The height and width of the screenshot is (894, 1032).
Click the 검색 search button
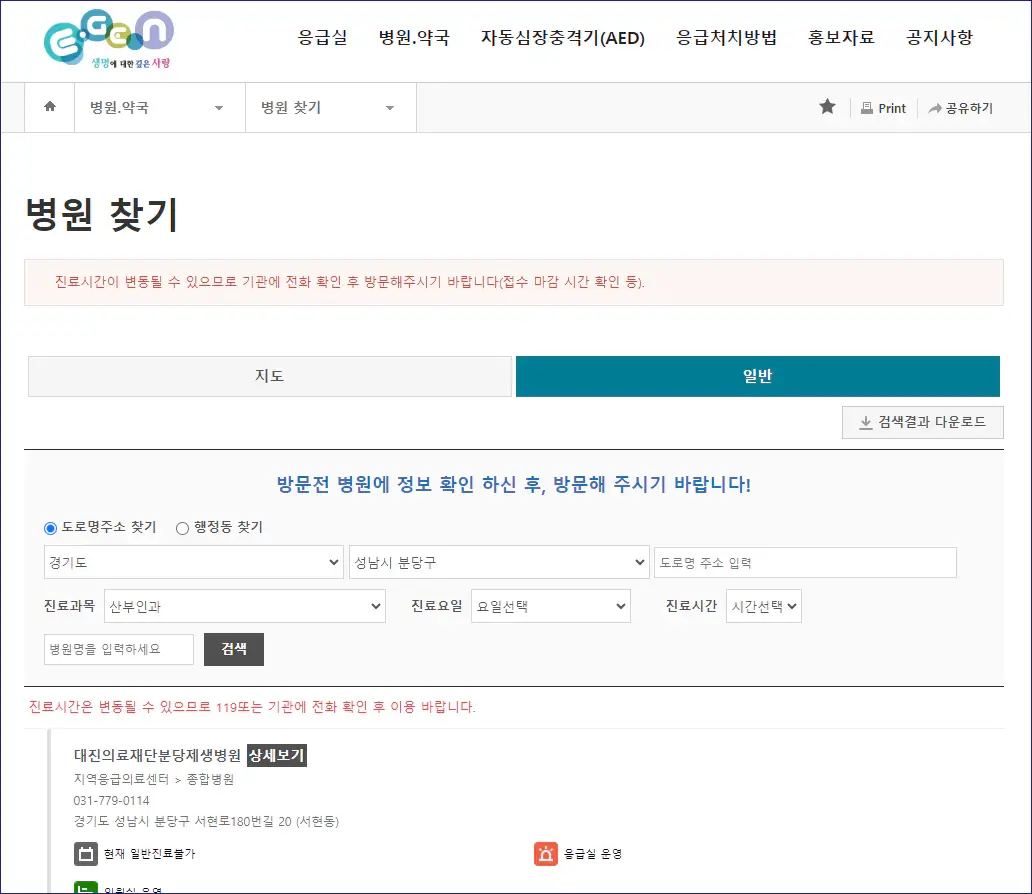point(233,649)
